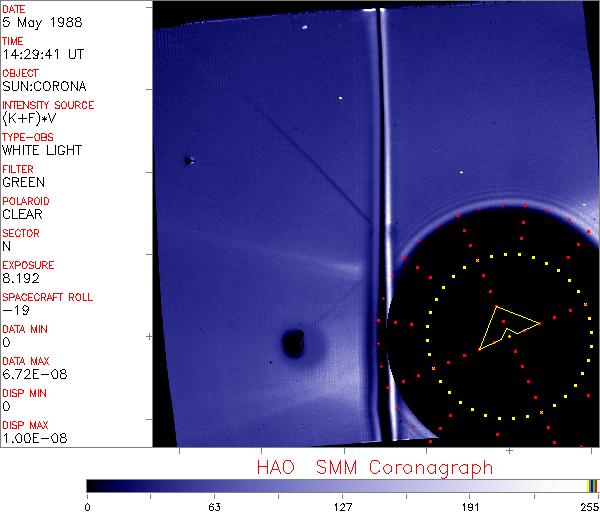Click the "TYPE-OBS" label
Image resolution: width=600 pixels, height=512 pixels.
[x=28, y=137]
